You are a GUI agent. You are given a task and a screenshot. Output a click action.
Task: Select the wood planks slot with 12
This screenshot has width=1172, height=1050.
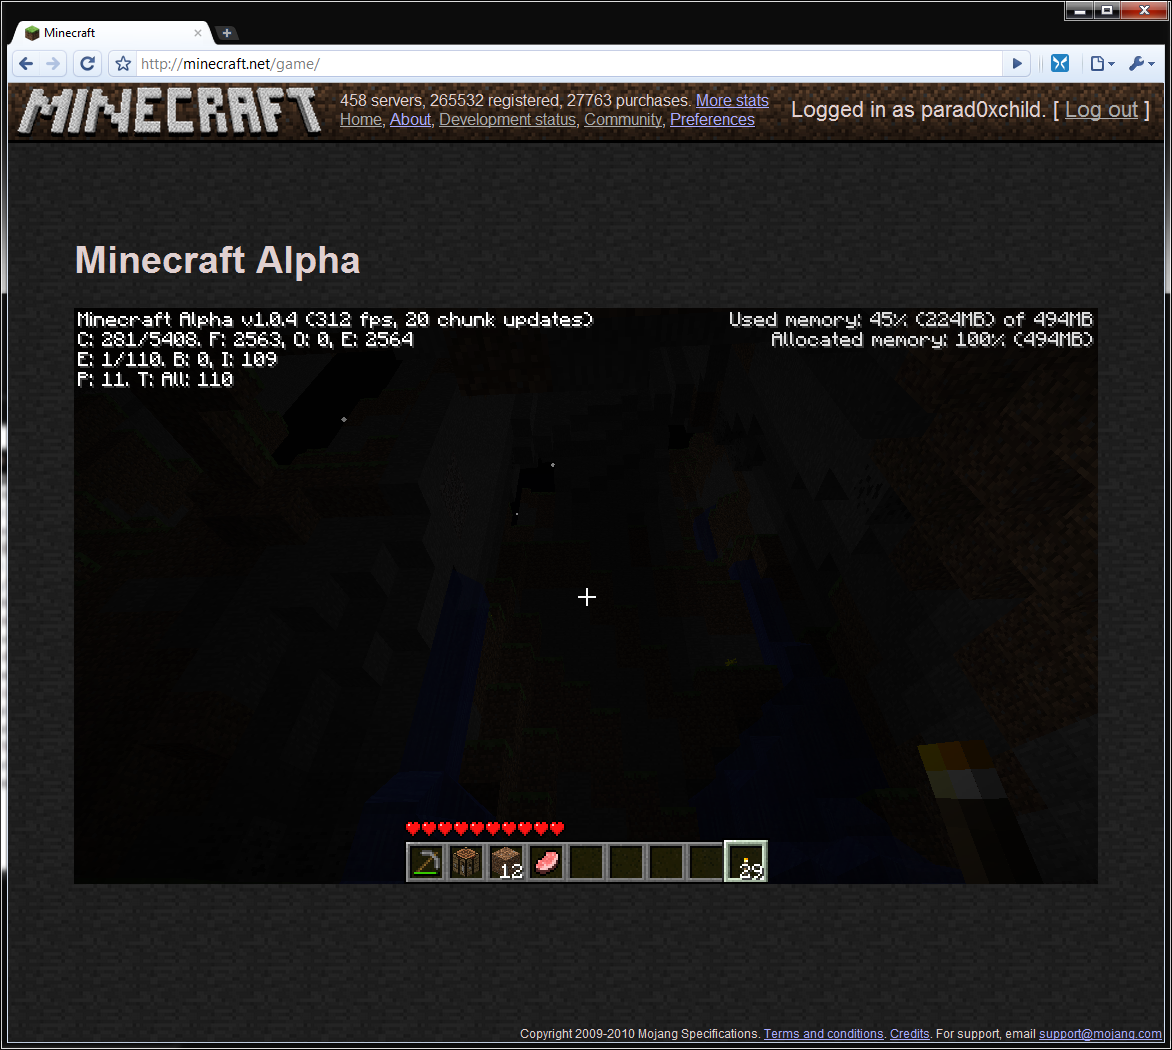(x=506, y=862)
